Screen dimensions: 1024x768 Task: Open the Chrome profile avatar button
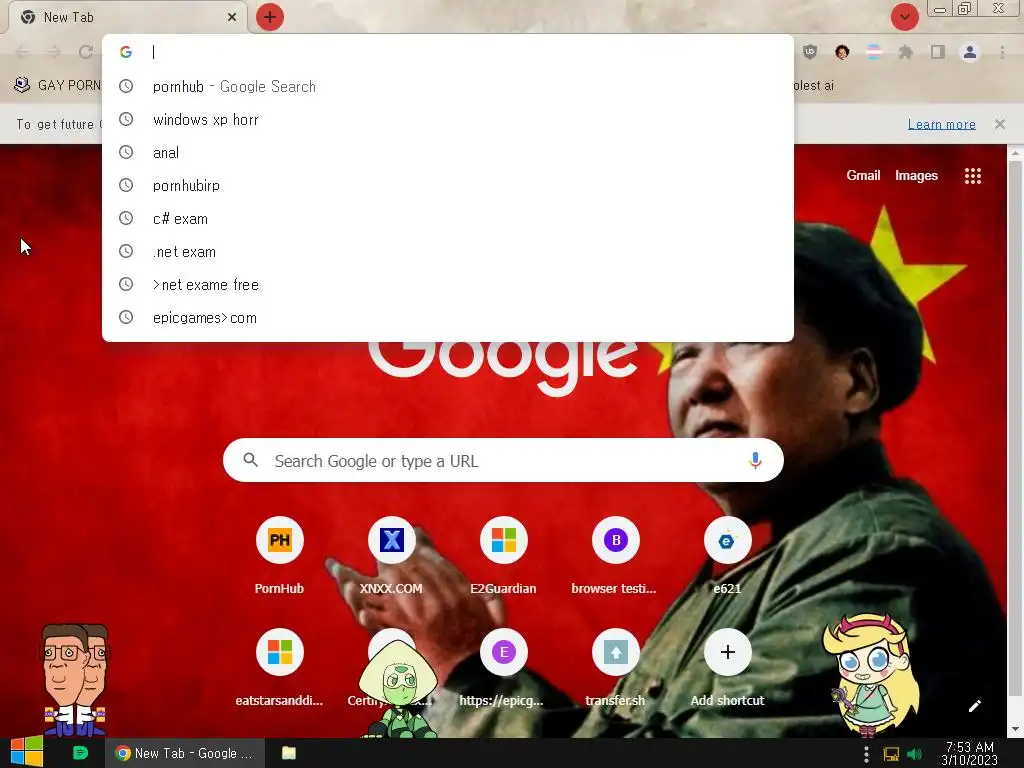tap(970, 52)
